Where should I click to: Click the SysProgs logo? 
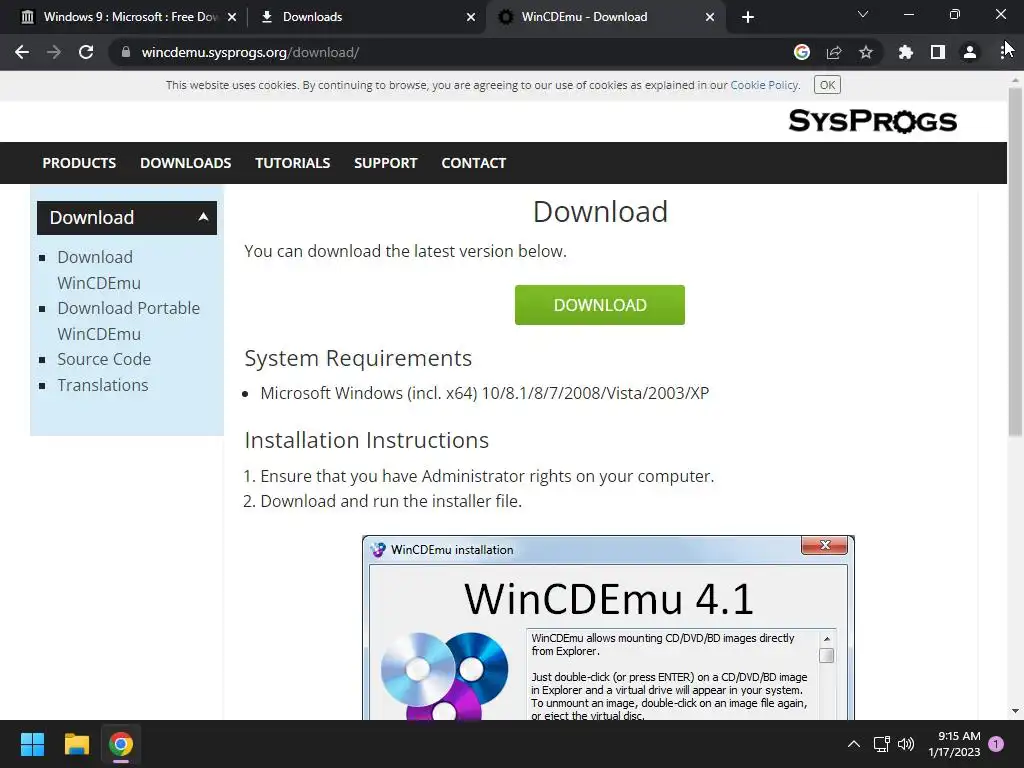[x=872, y=121]
